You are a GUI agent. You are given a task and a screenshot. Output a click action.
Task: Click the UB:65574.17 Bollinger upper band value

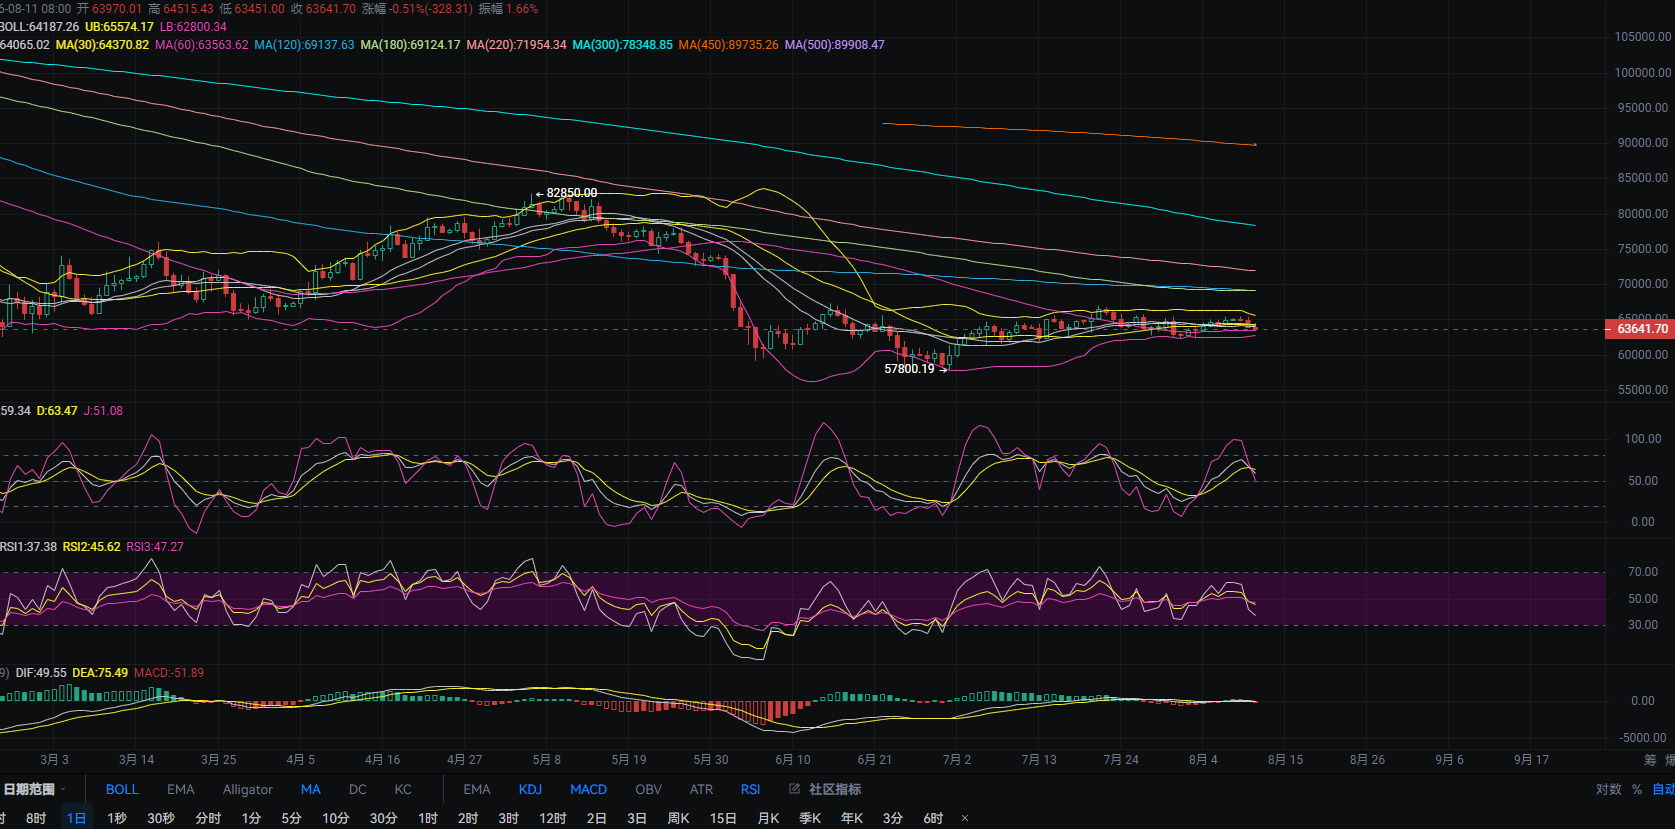pos(119,27)
